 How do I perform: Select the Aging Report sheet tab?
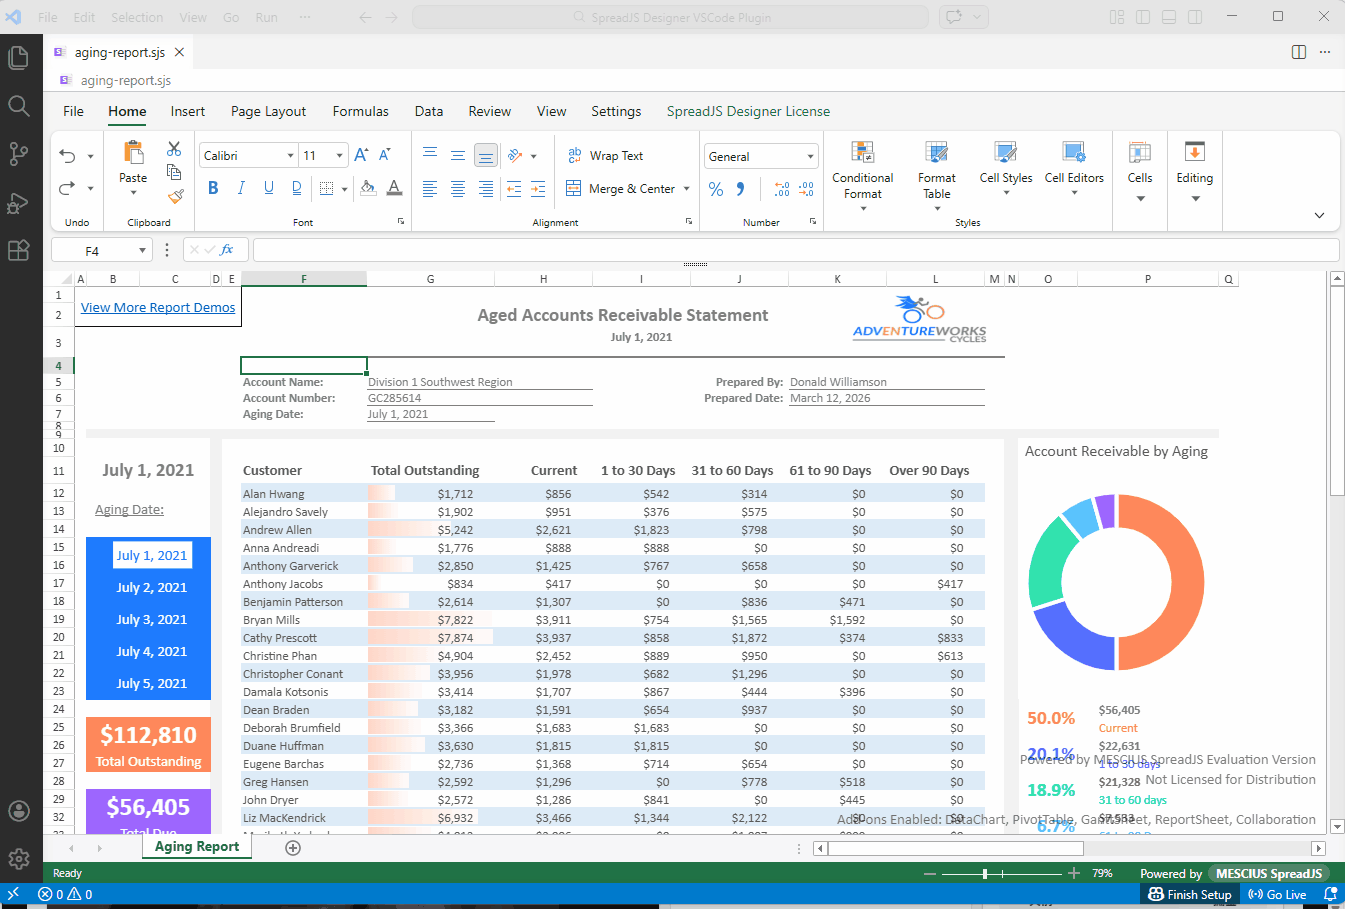197,847
